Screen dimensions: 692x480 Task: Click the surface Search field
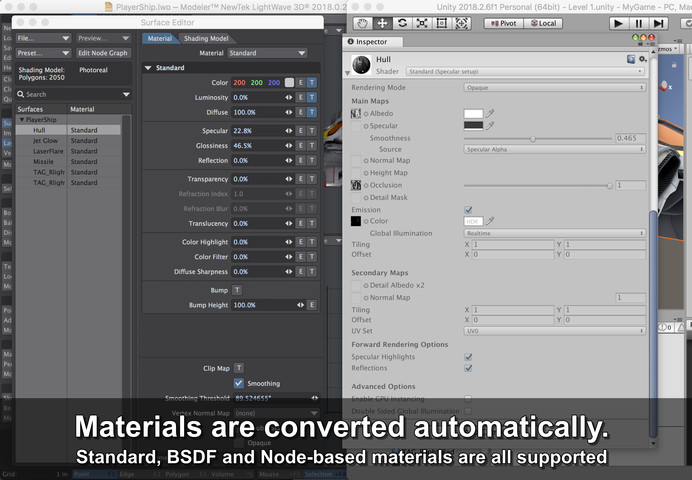click(74, 94)
